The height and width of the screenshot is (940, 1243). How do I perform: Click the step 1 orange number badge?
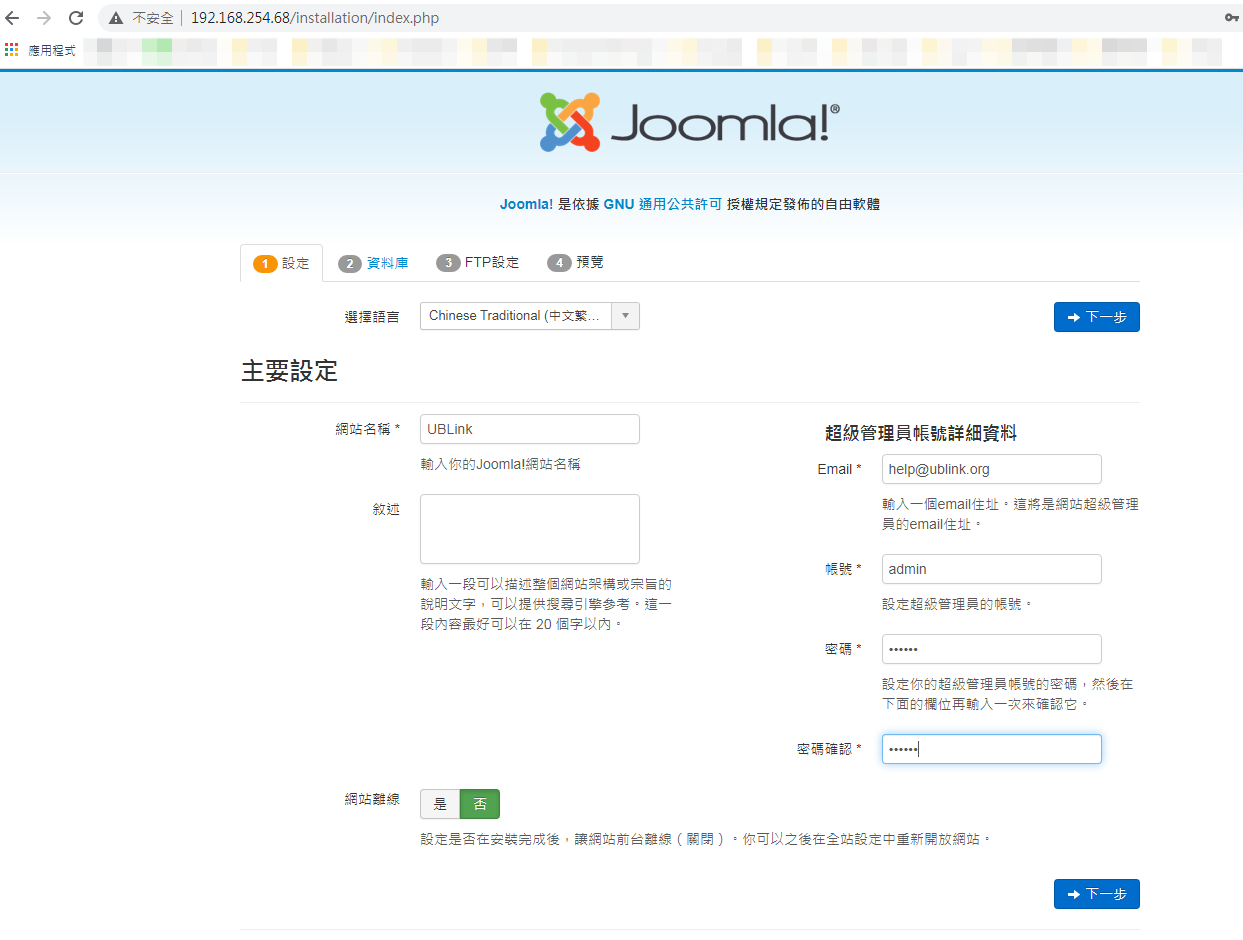point(265,264)
